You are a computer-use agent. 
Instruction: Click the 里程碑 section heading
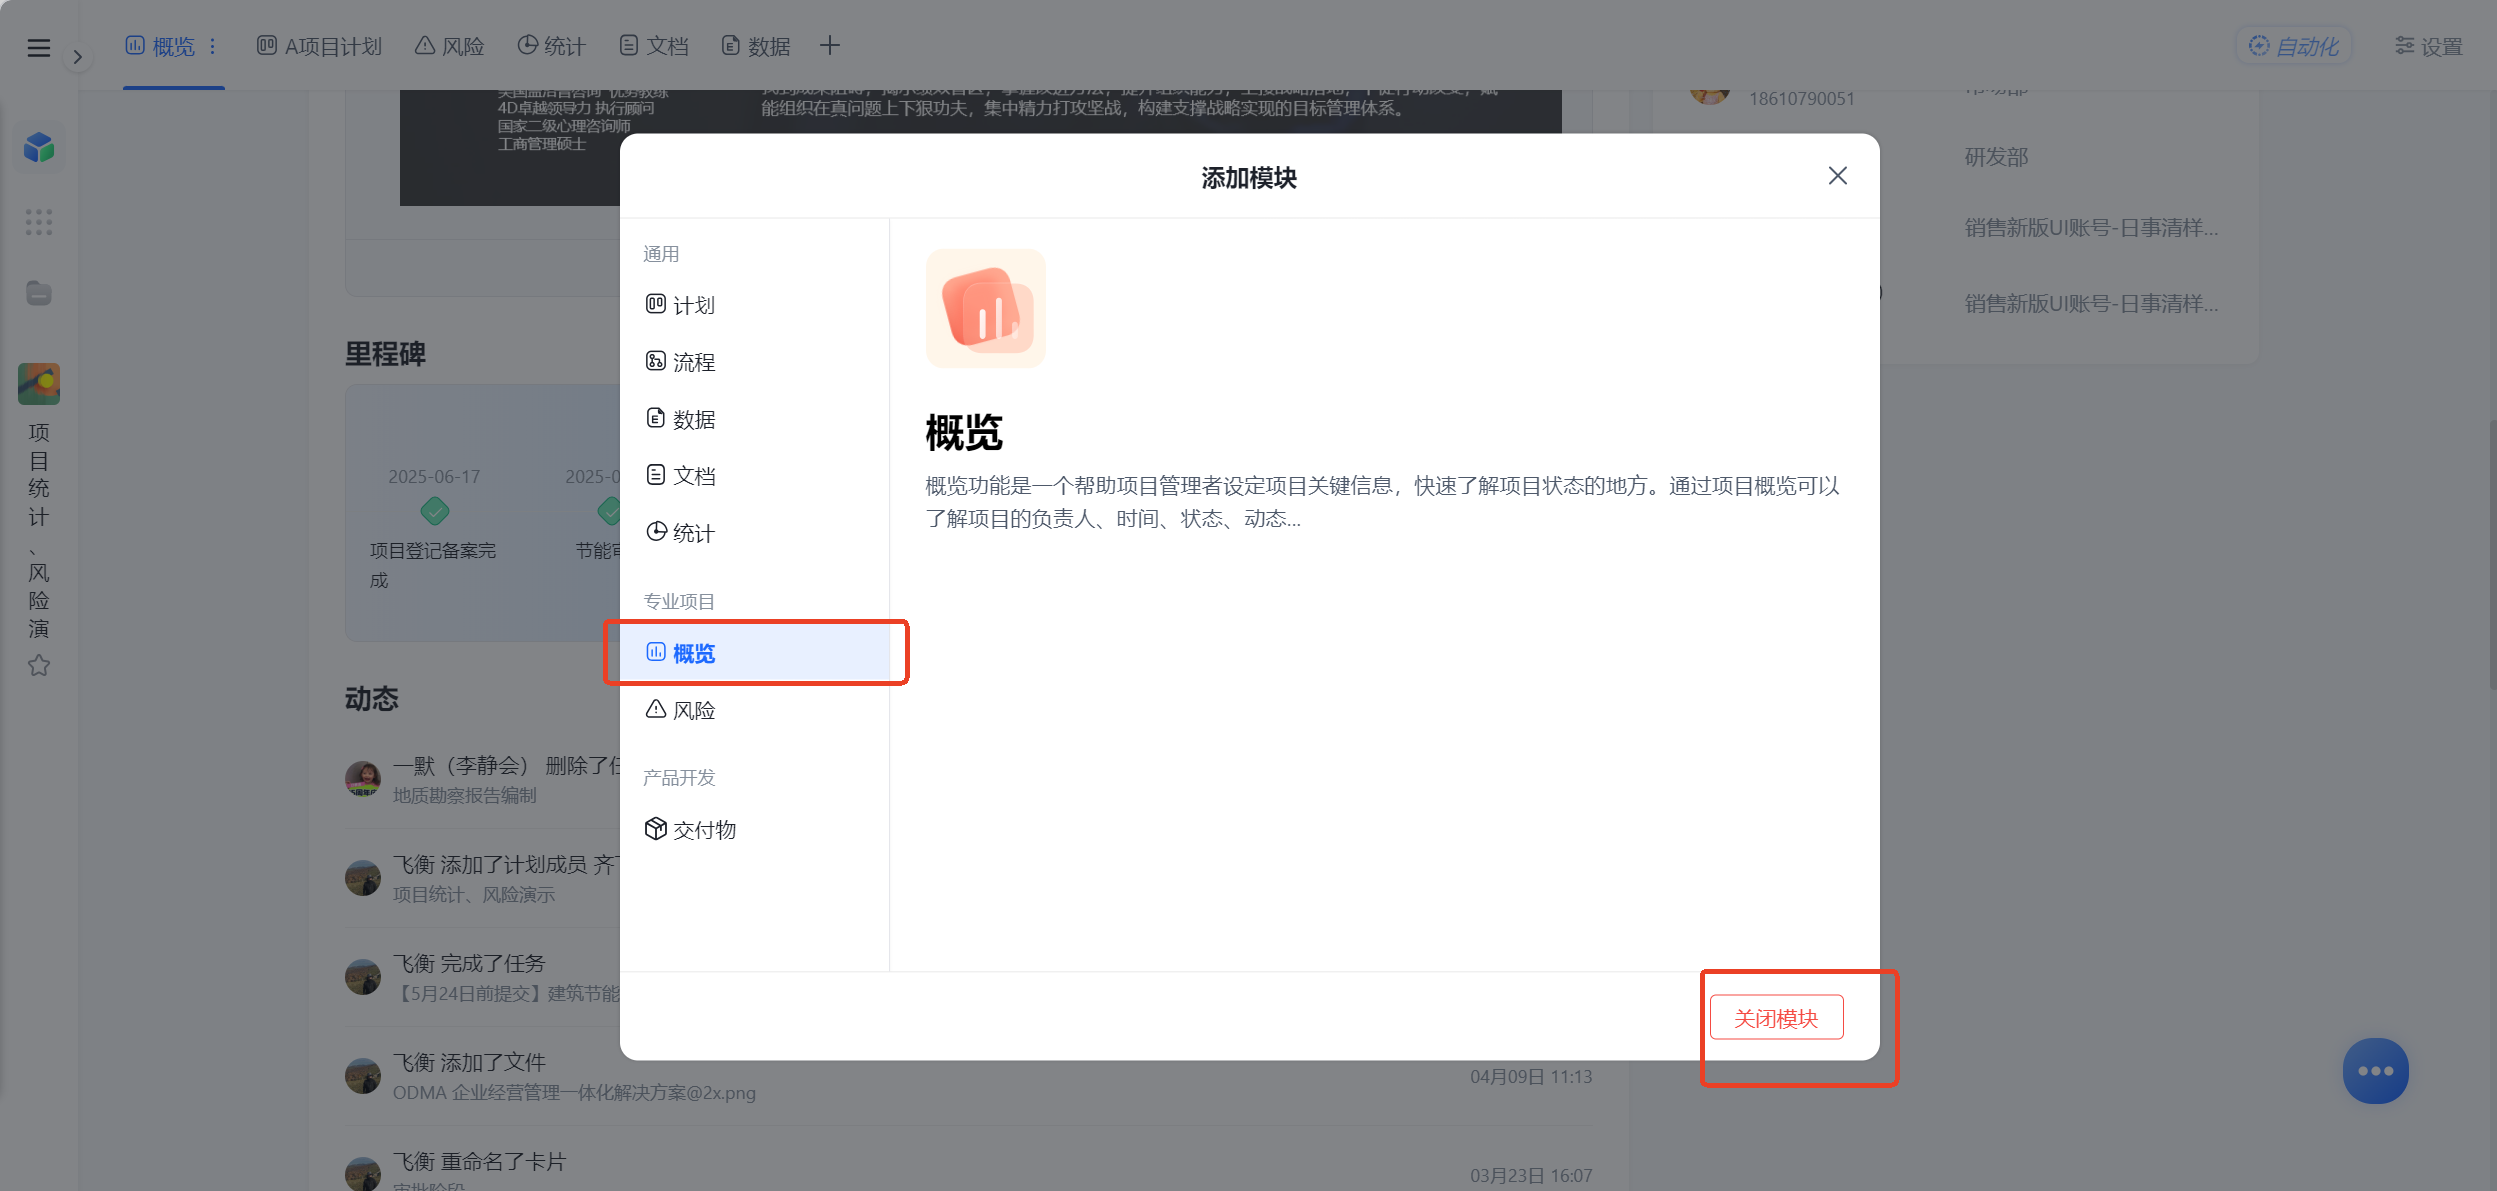click(385, 354)
